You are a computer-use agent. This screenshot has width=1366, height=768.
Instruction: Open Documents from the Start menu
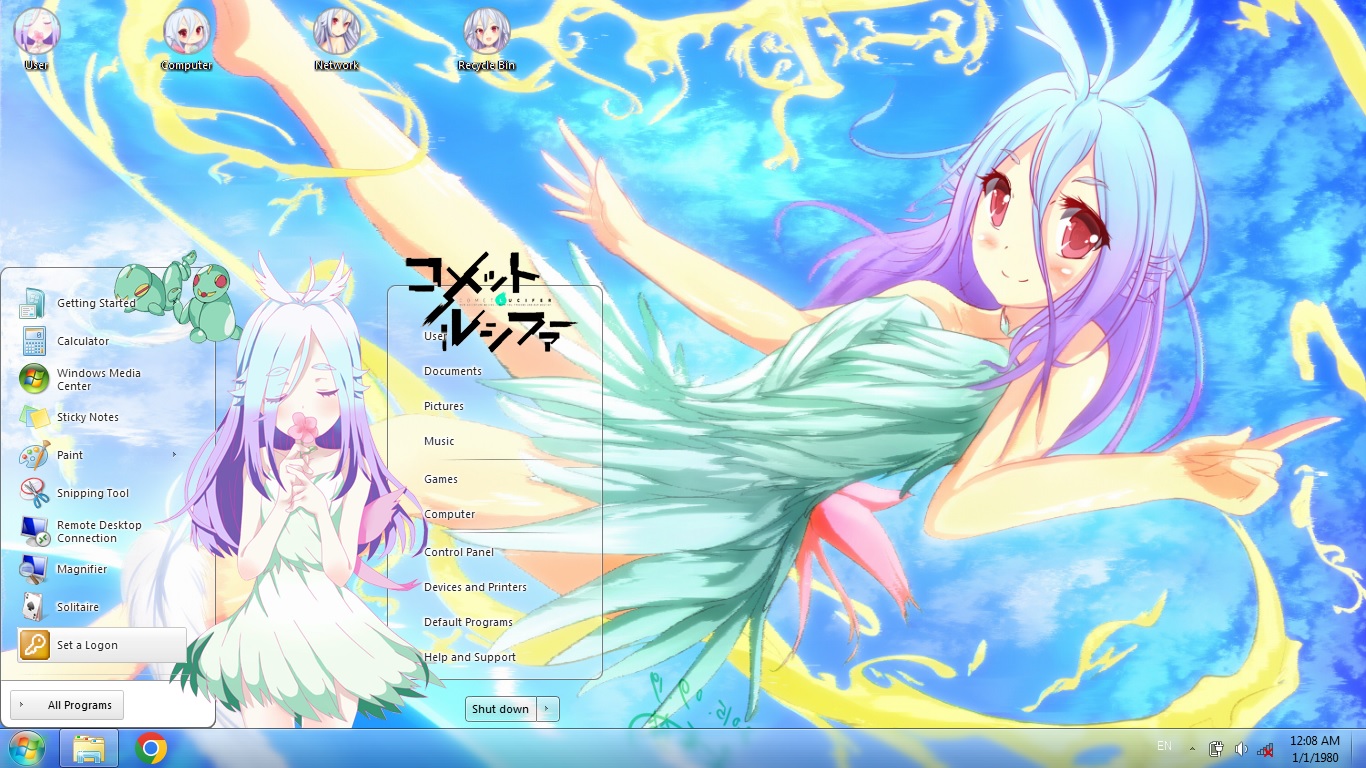tap(453, 371)
